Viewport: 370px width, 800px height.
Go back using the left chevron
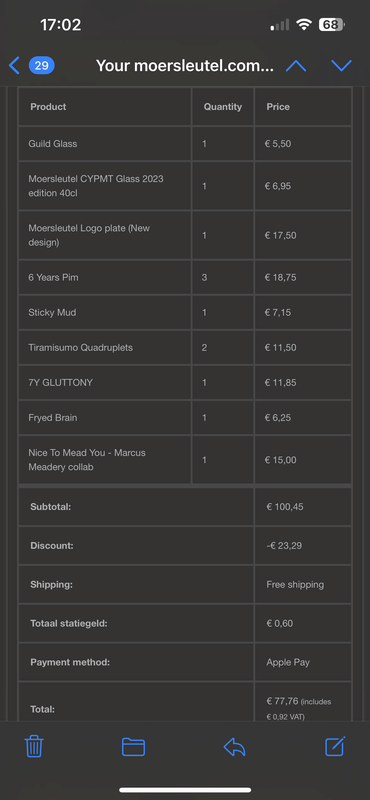coord(14,65)
